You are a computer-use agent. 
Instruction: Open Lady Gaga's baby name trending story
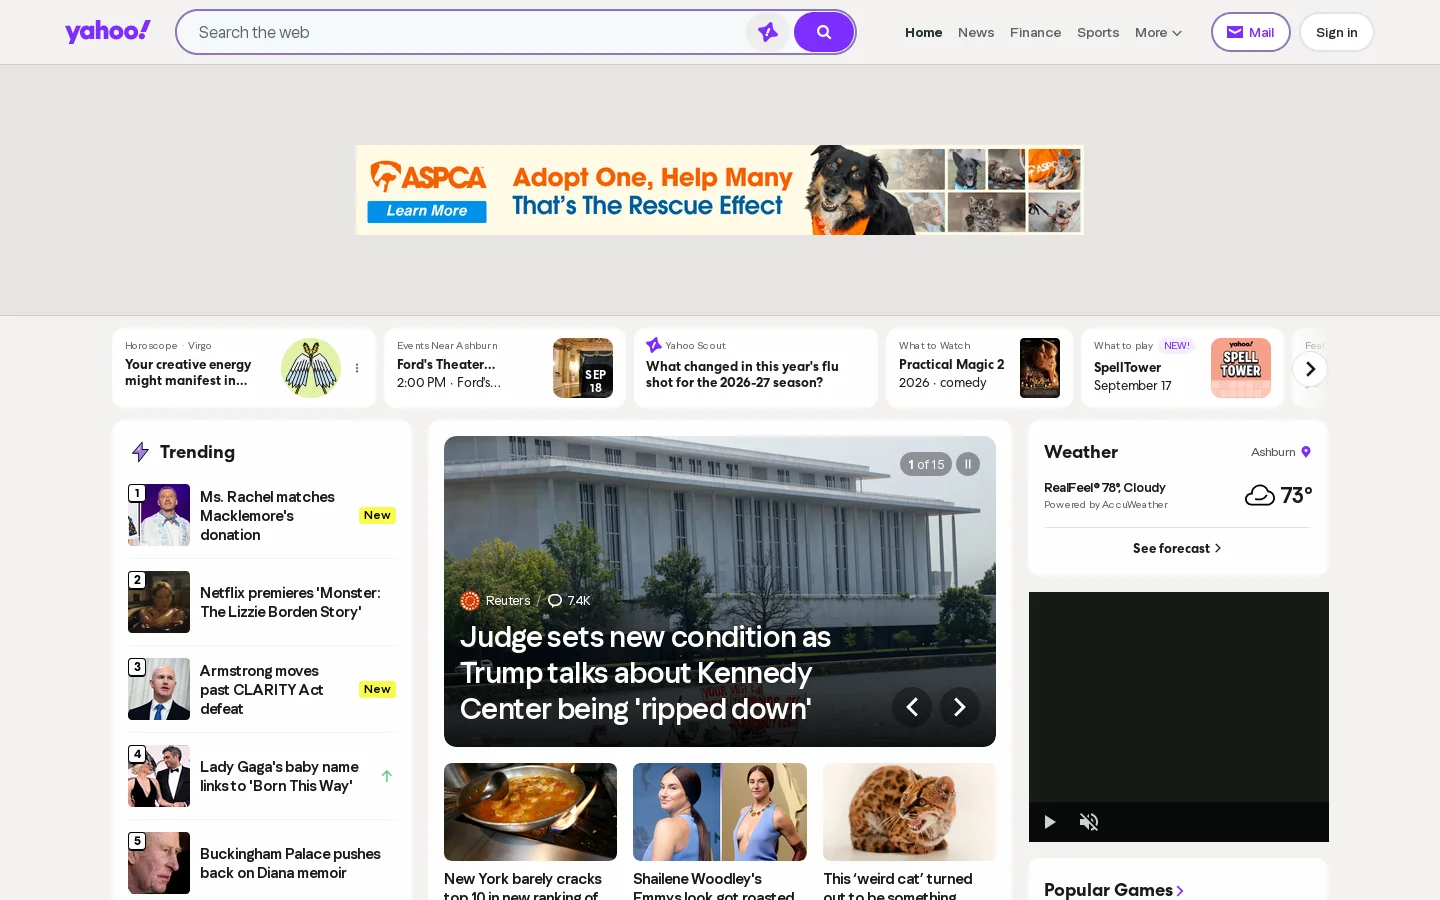[279, 776]
